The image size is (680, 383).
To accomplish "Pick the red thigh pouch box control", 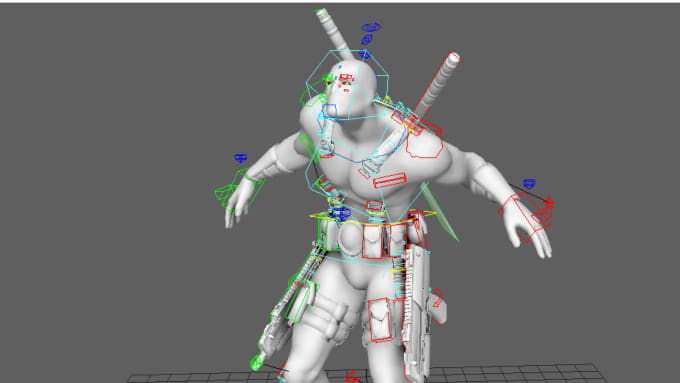I will point(380,320).
